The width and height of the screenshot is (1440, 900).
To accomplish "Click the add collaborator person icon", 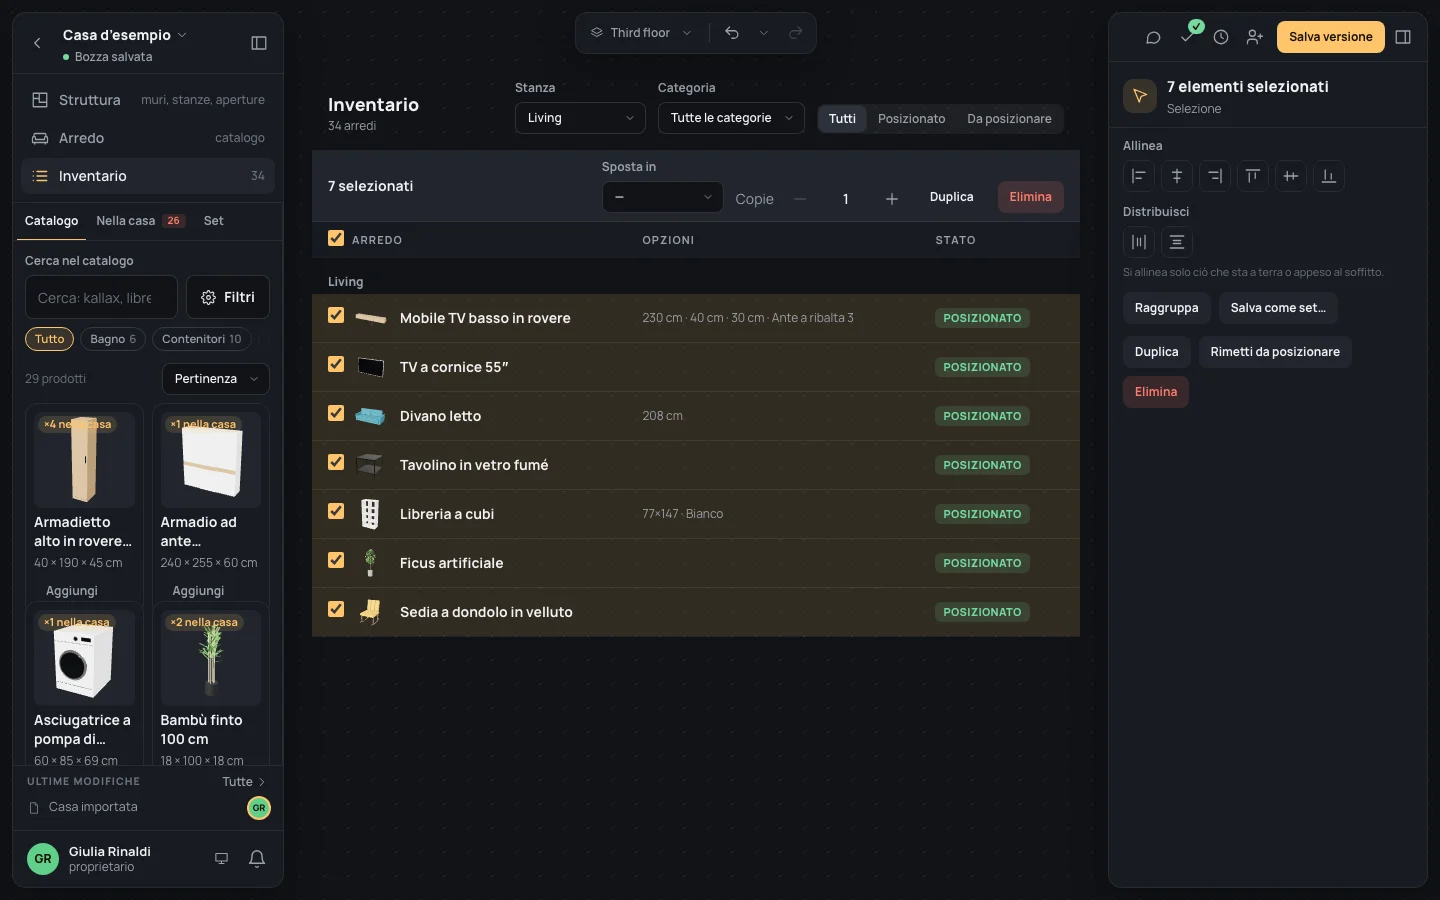I will (1255, 37).
